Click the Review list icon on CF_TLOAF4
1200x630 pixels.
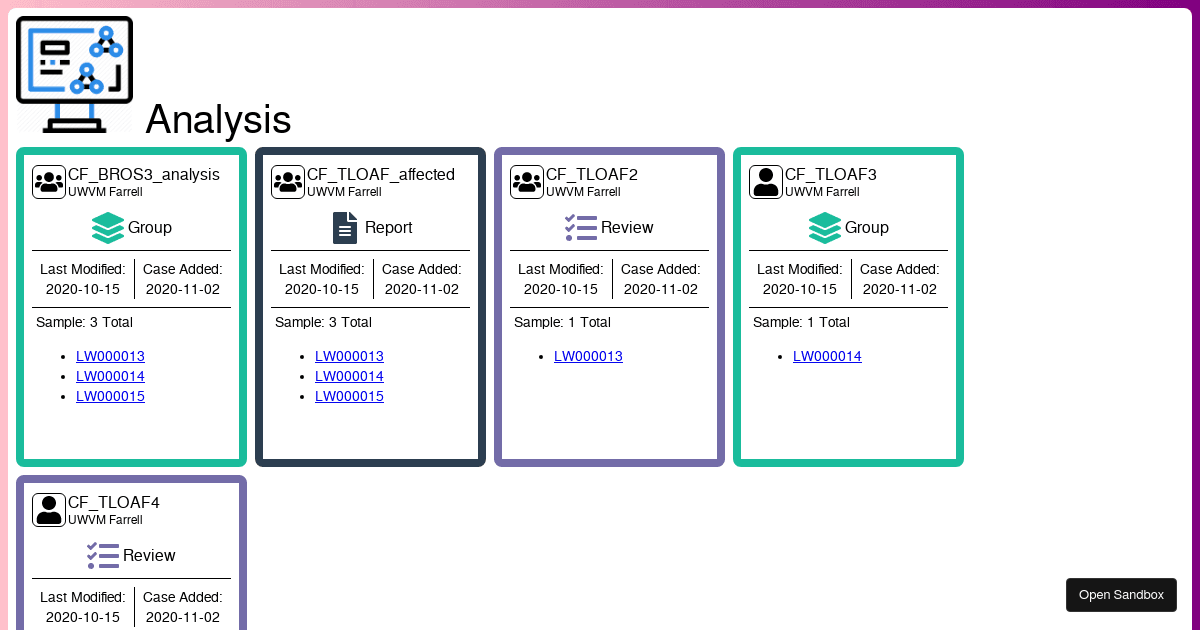pyautogui.click(x=103, y=555)
